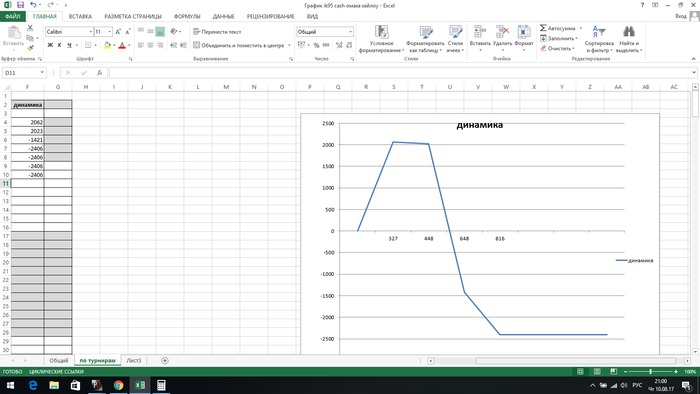Click the zoom slider handle

tap(650, 371)
